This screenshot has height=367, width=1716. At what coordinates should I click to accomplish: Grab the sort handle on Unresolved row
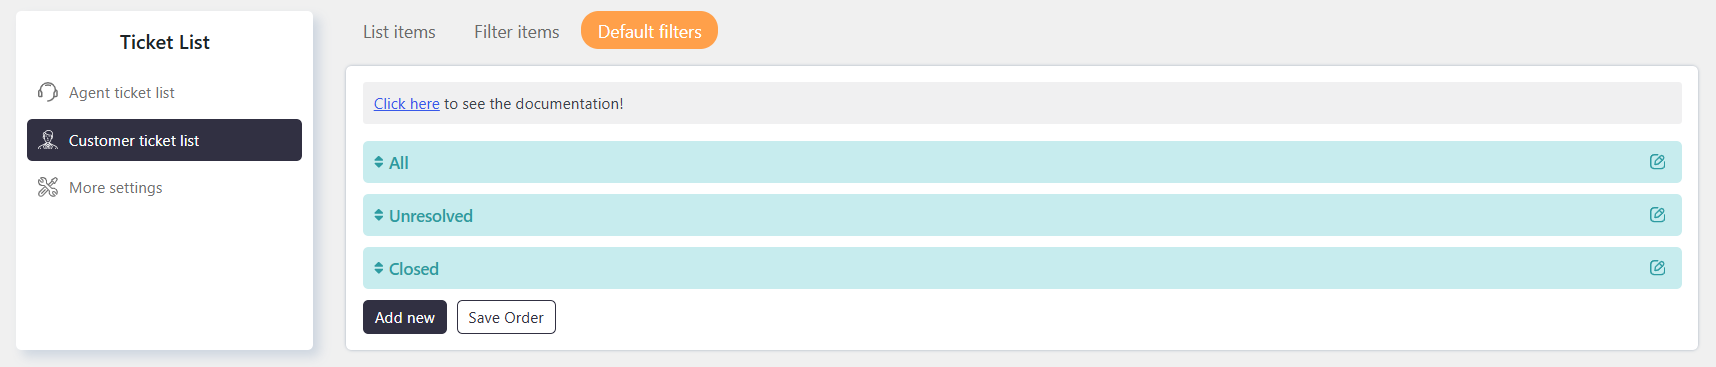pyautogui.click(x=379, y=215)
